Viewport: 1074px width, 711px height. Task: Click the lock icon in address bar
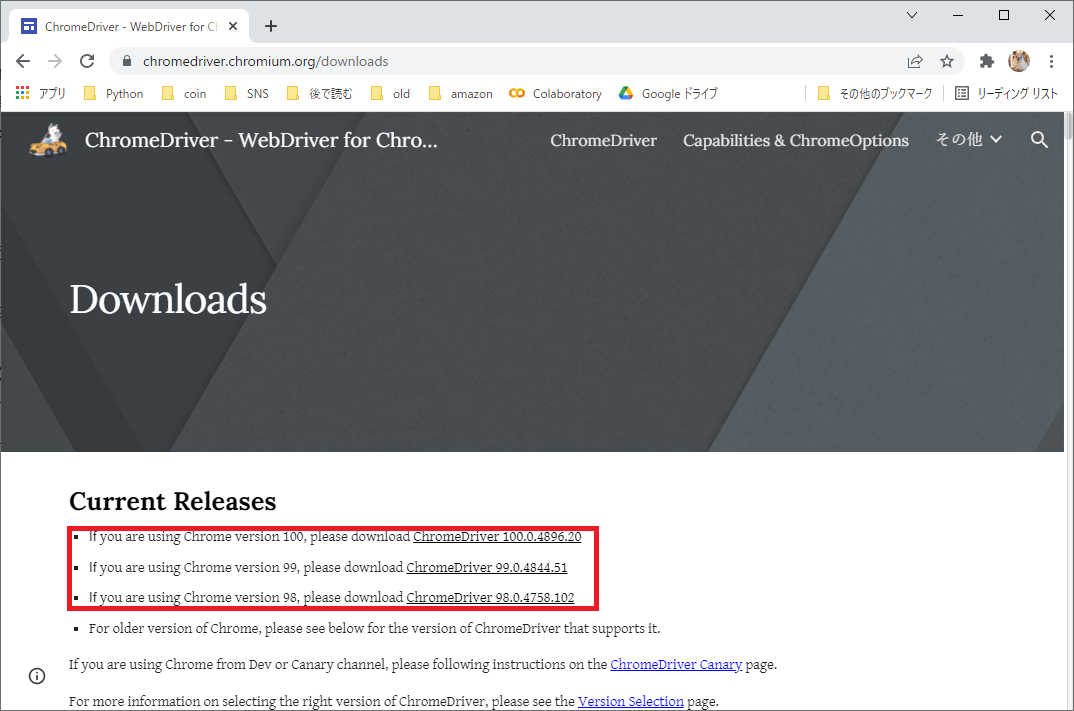pos(127,61)
